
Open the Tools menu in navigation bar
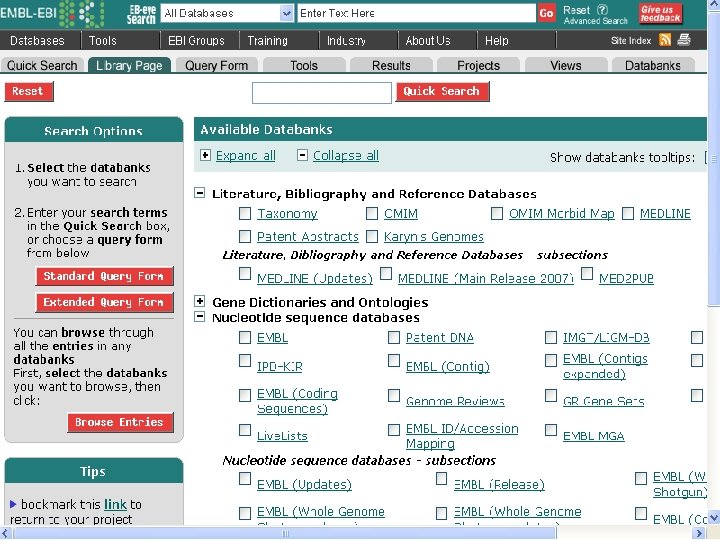point(102,40)
